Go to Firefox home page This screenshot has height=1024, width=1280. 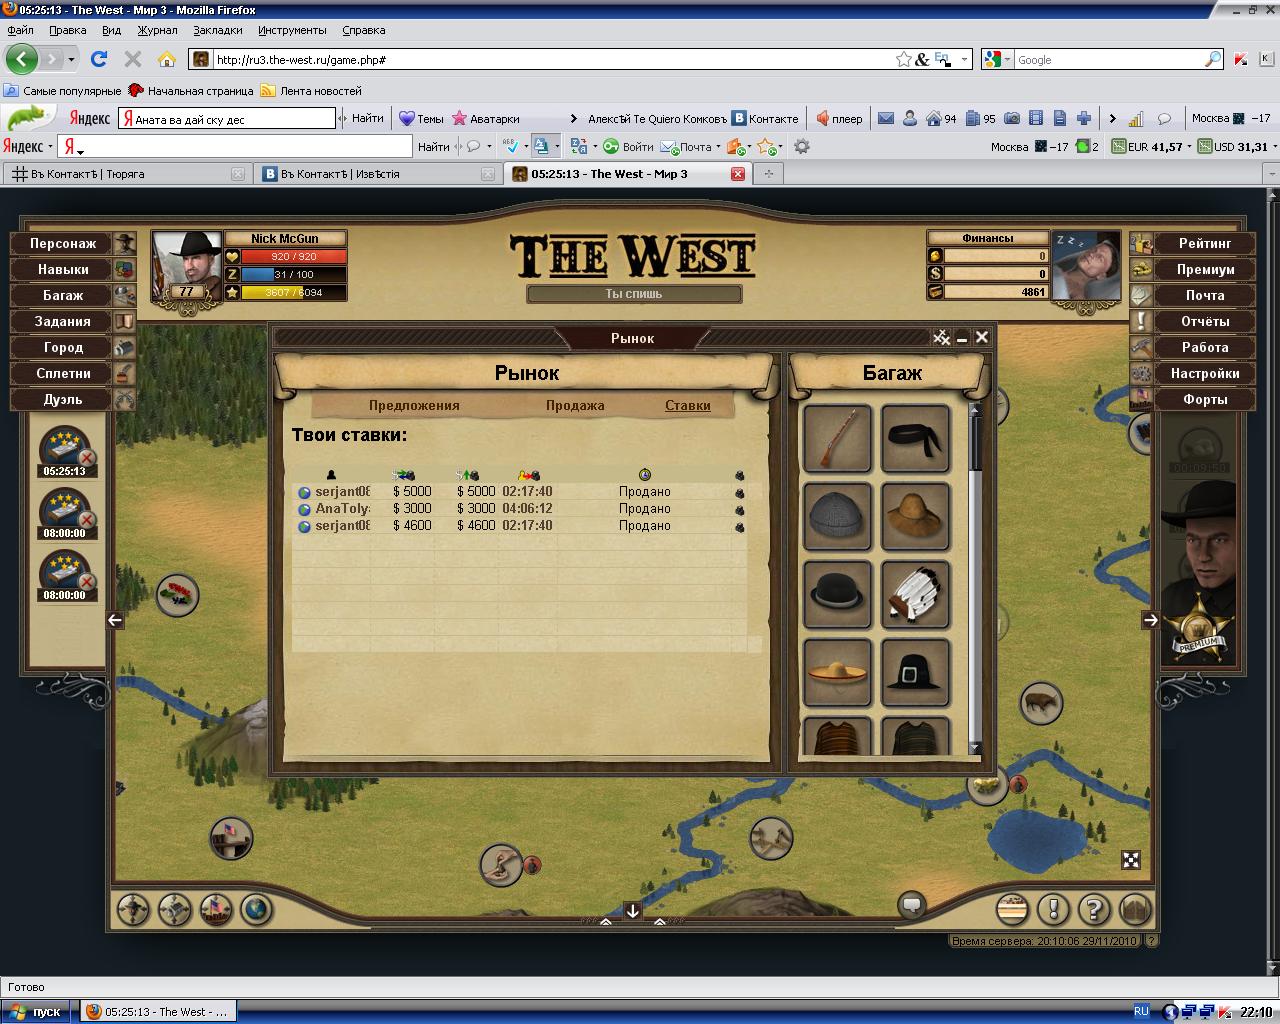coord(167,60)
